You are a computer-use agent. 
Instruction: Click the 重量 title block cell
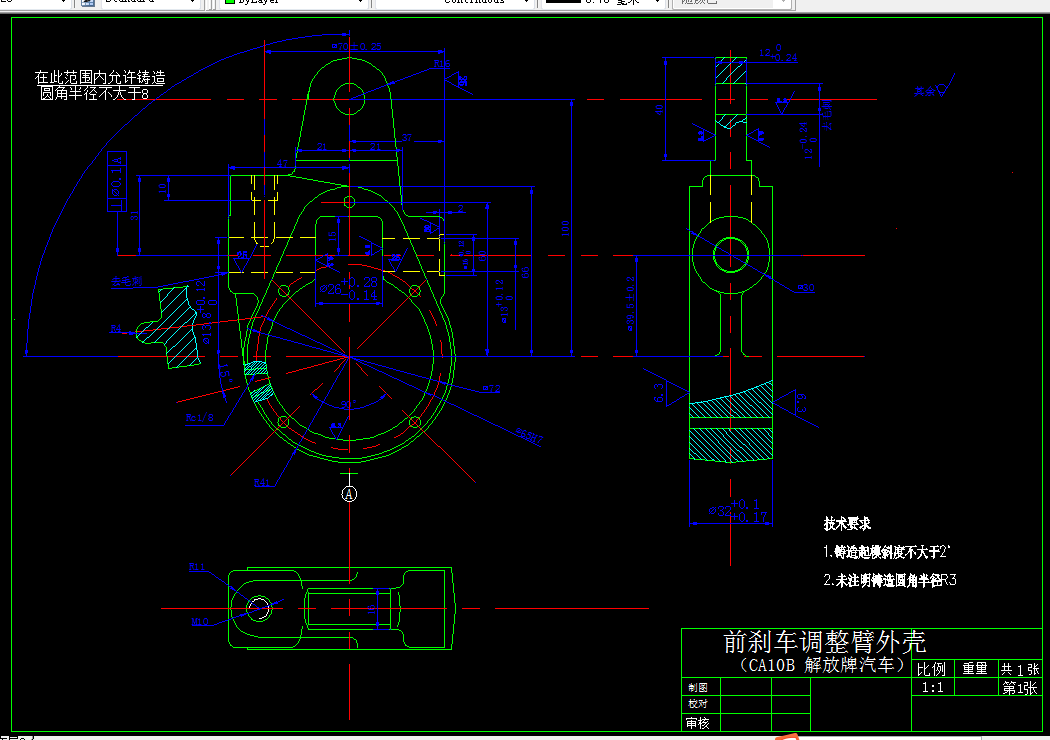975,668
